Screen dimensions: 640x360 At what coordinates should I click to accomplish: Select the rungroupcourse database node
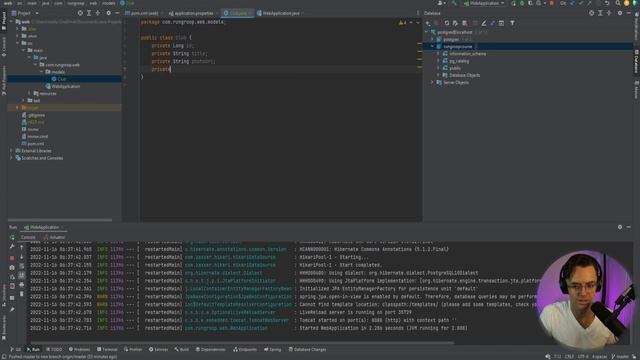(x=457, y=47)
